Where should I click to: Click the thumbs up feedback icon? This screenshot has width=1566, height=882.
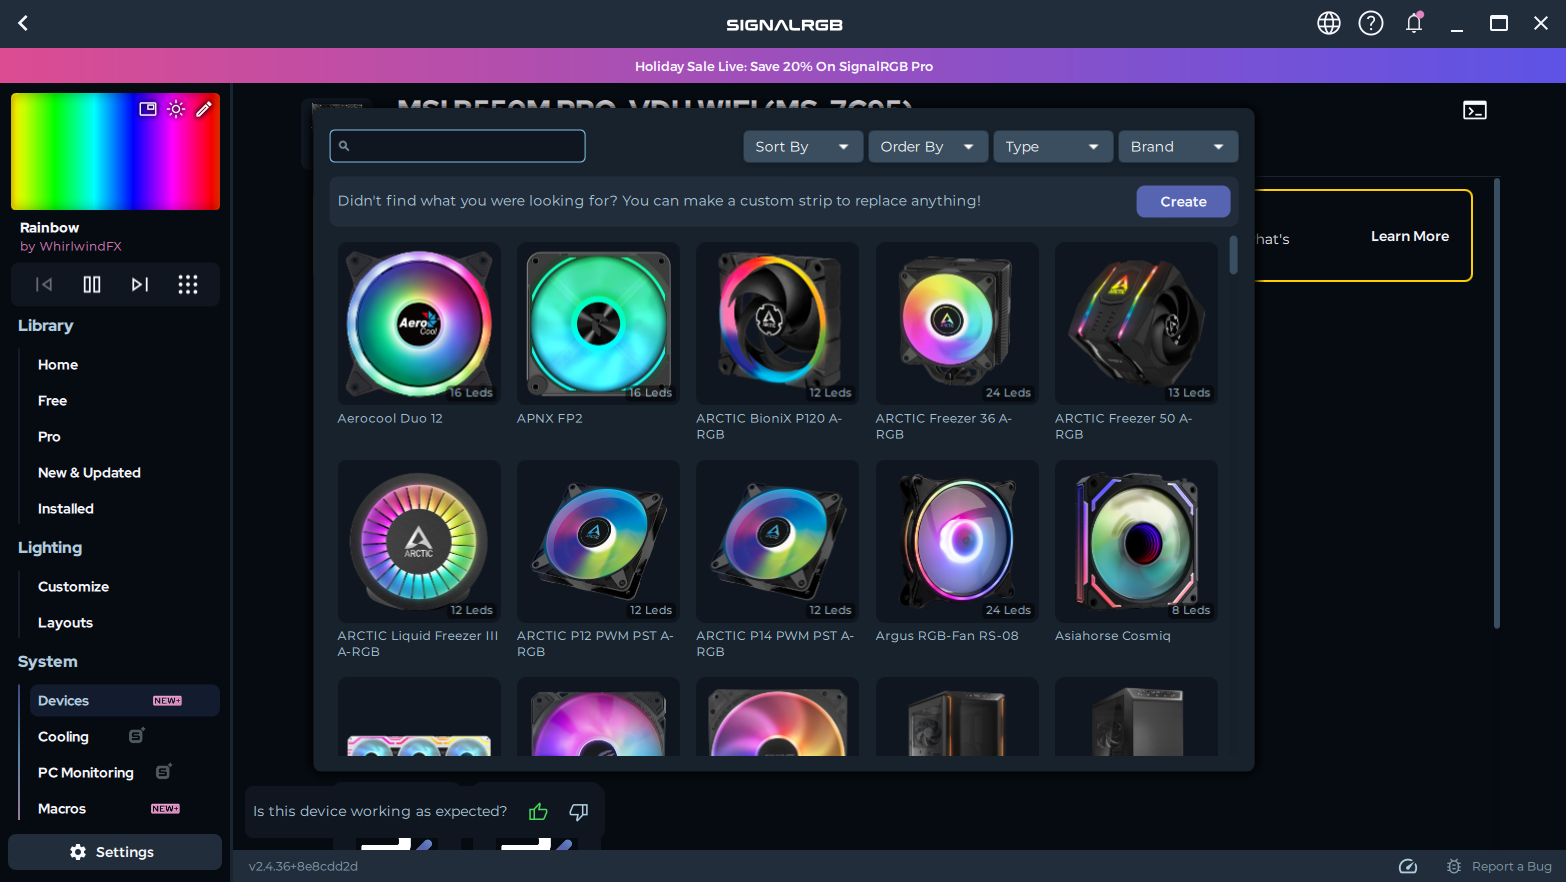[538, 812]
